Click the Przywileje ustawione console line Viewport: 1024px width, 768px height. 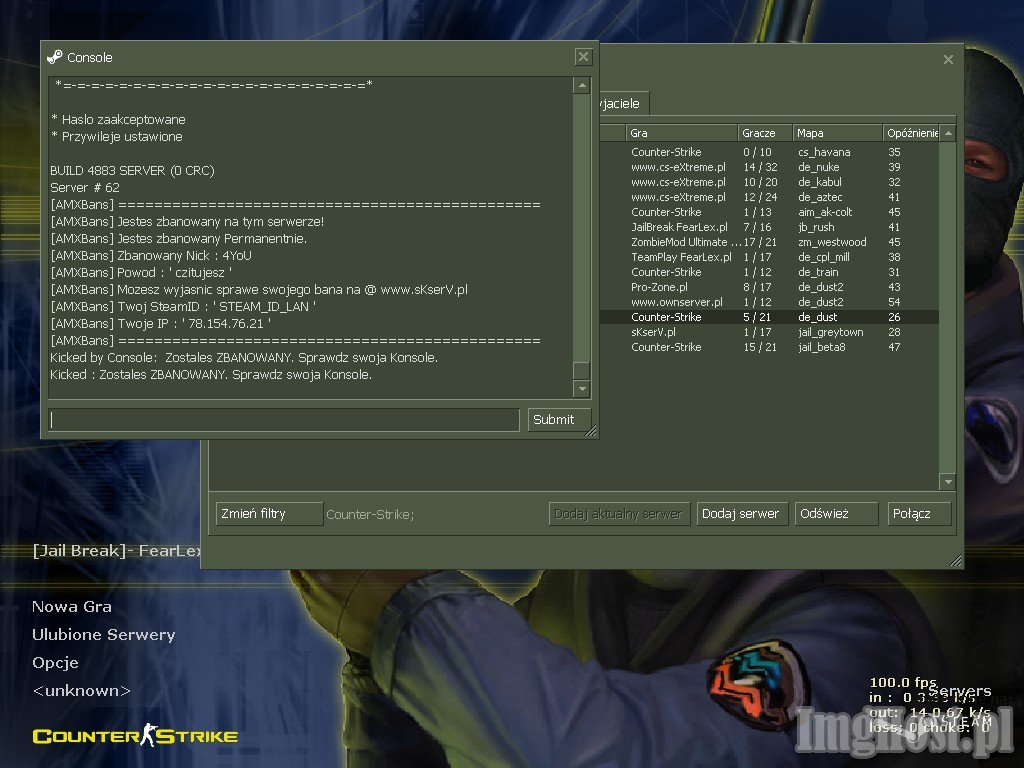pyautogui.click(x=117, y=137)
